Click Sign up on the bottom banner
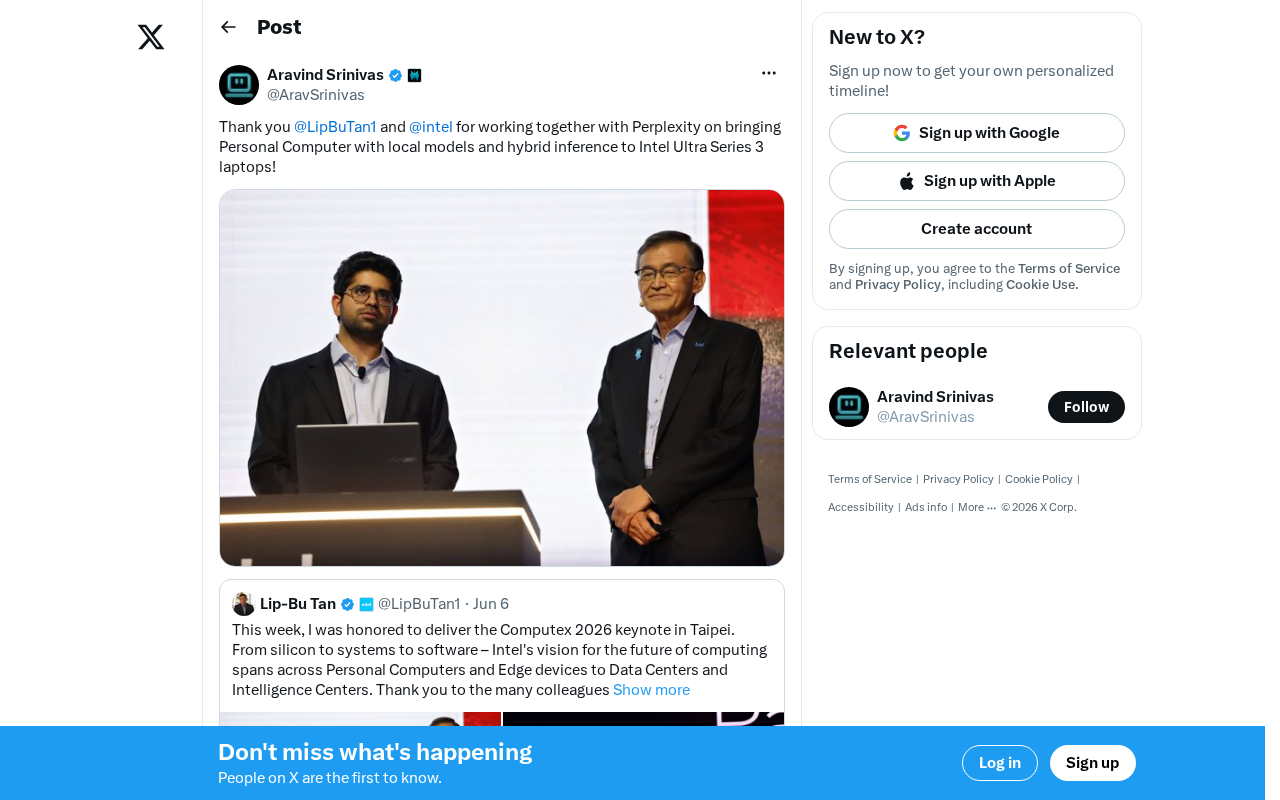The height and width of the screenshot is (800, 1280). (1093, 763)
